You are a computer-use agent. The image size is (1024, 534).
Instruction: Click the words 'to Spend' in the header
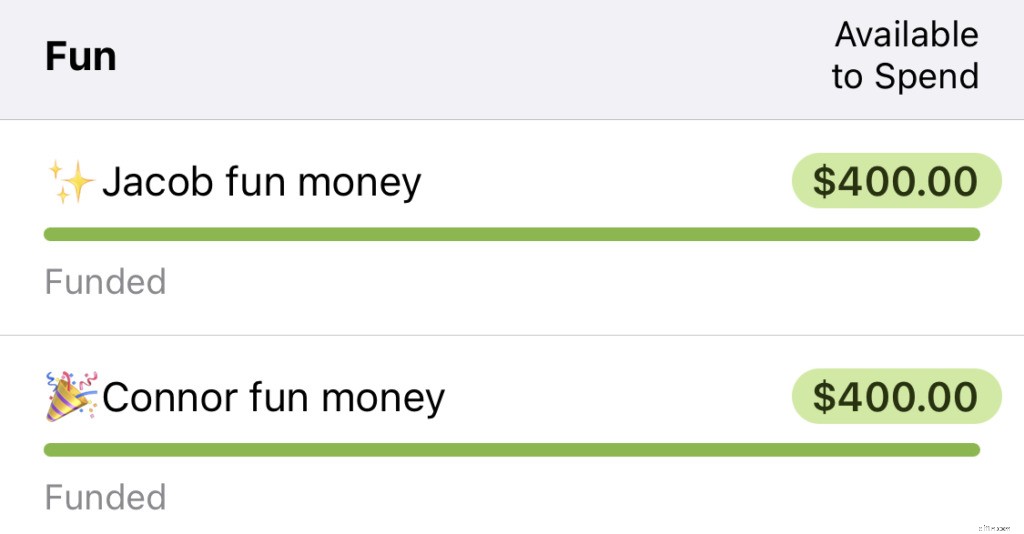tap(906, 77)
